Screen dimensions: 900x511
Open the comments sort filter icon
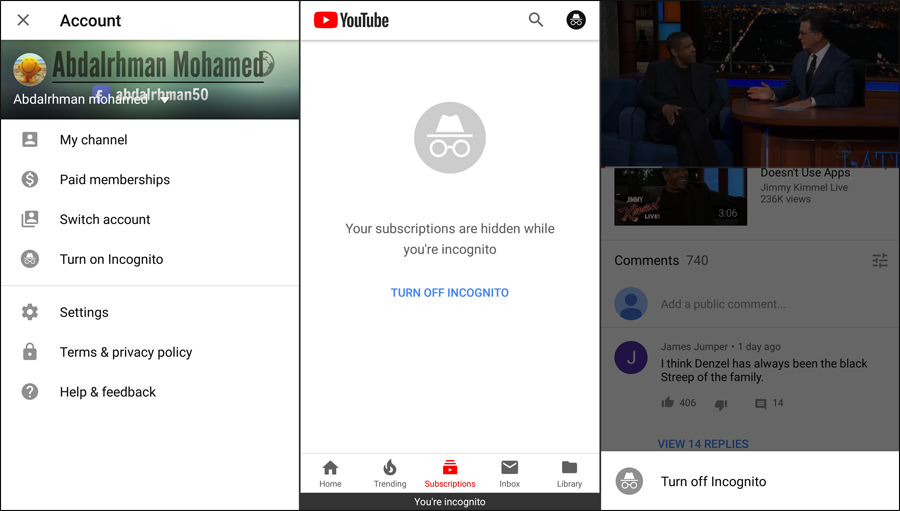[879, 261]
